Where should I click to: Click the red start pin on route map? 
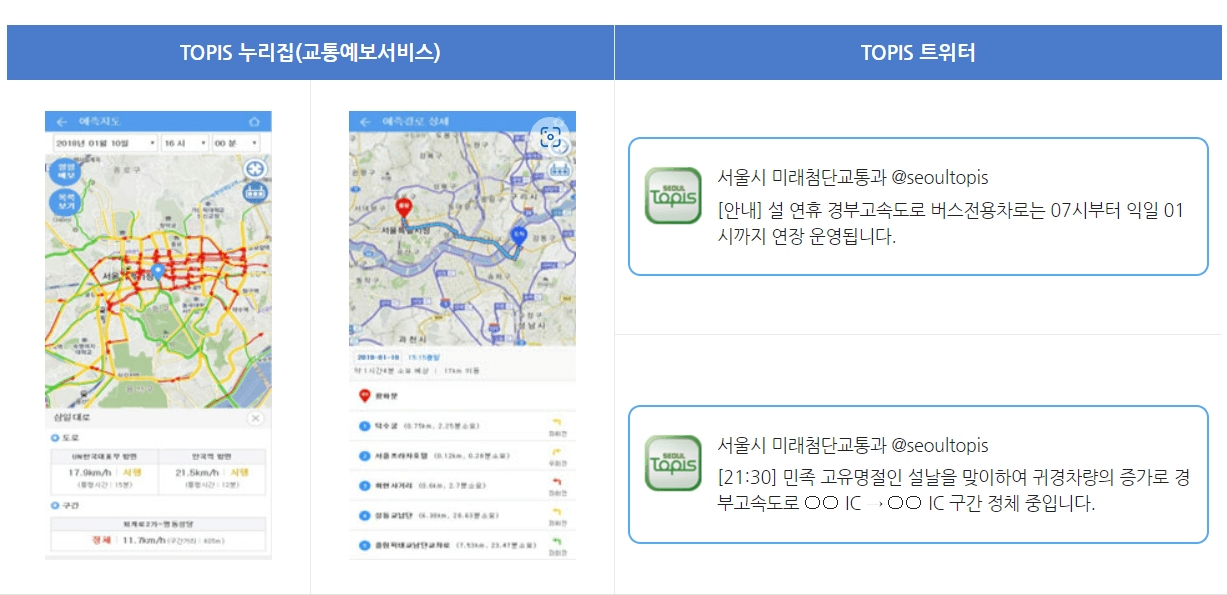405,207
